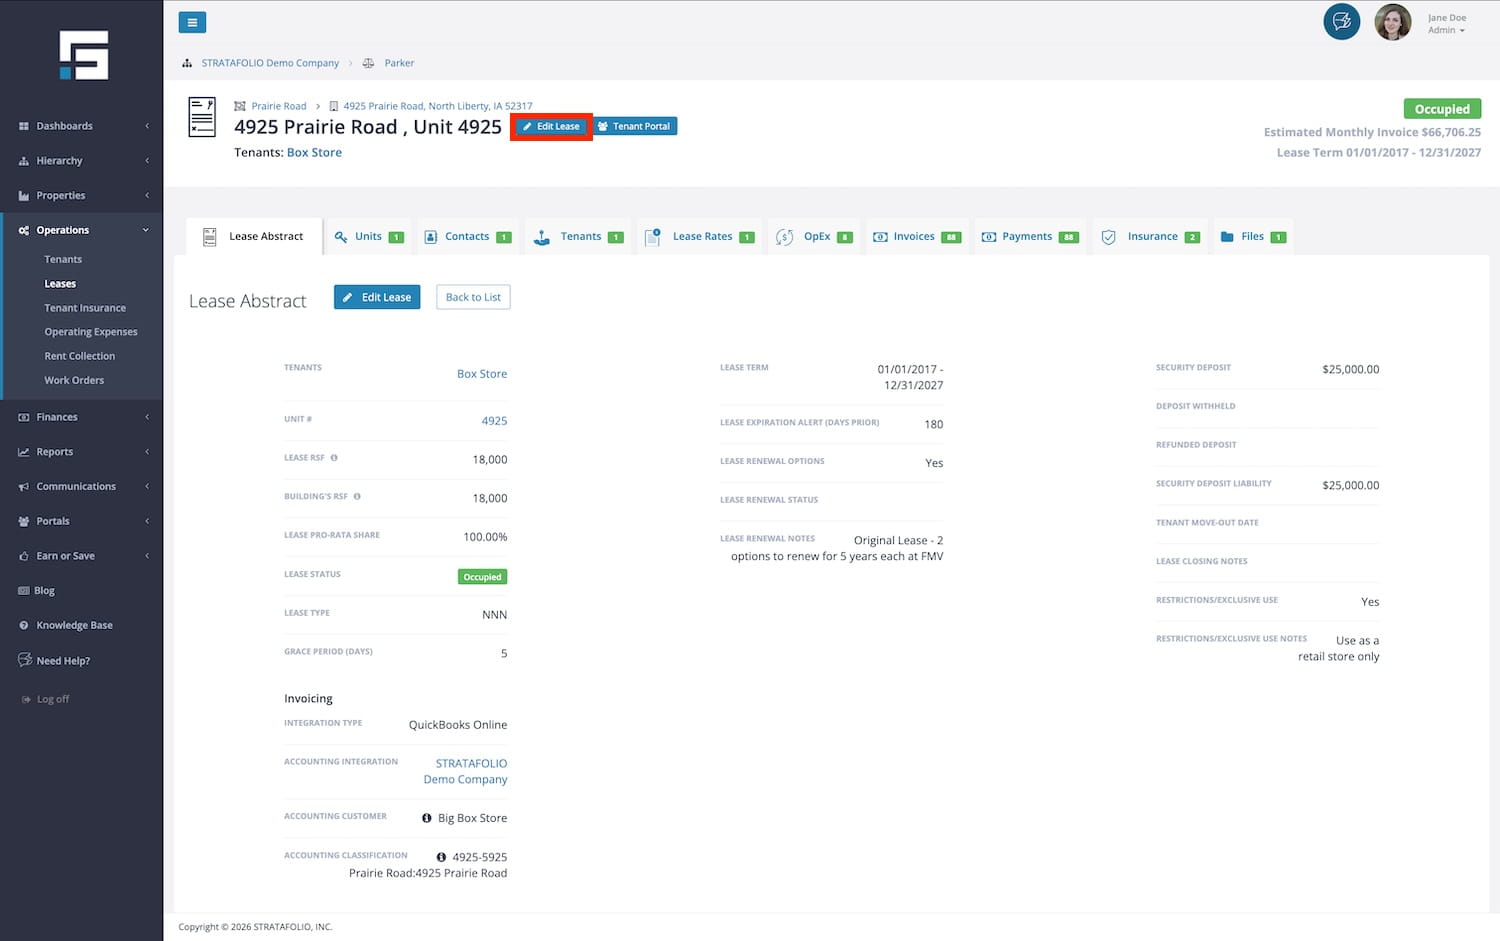Image resolution: width=1500 pixels, height=941 pixels.
Task: Click the info icon beside Lease RSF
Action: pyautogui.click(x=334, y=458)
